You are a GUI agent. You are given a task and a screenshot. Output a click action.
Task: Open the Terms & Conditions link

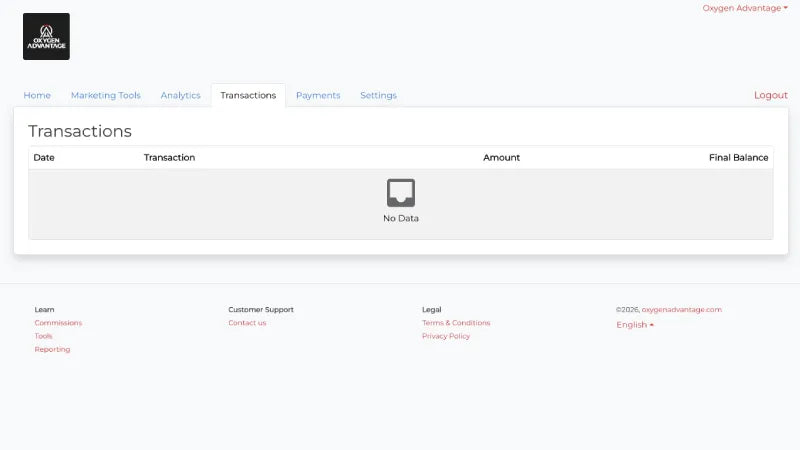point(456,323)
